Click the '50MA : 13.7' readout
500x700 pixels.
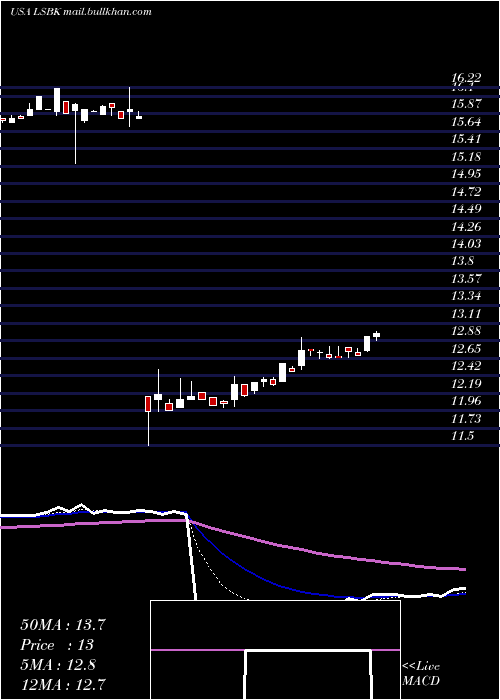pyautogui.click(x=63, y=625)
